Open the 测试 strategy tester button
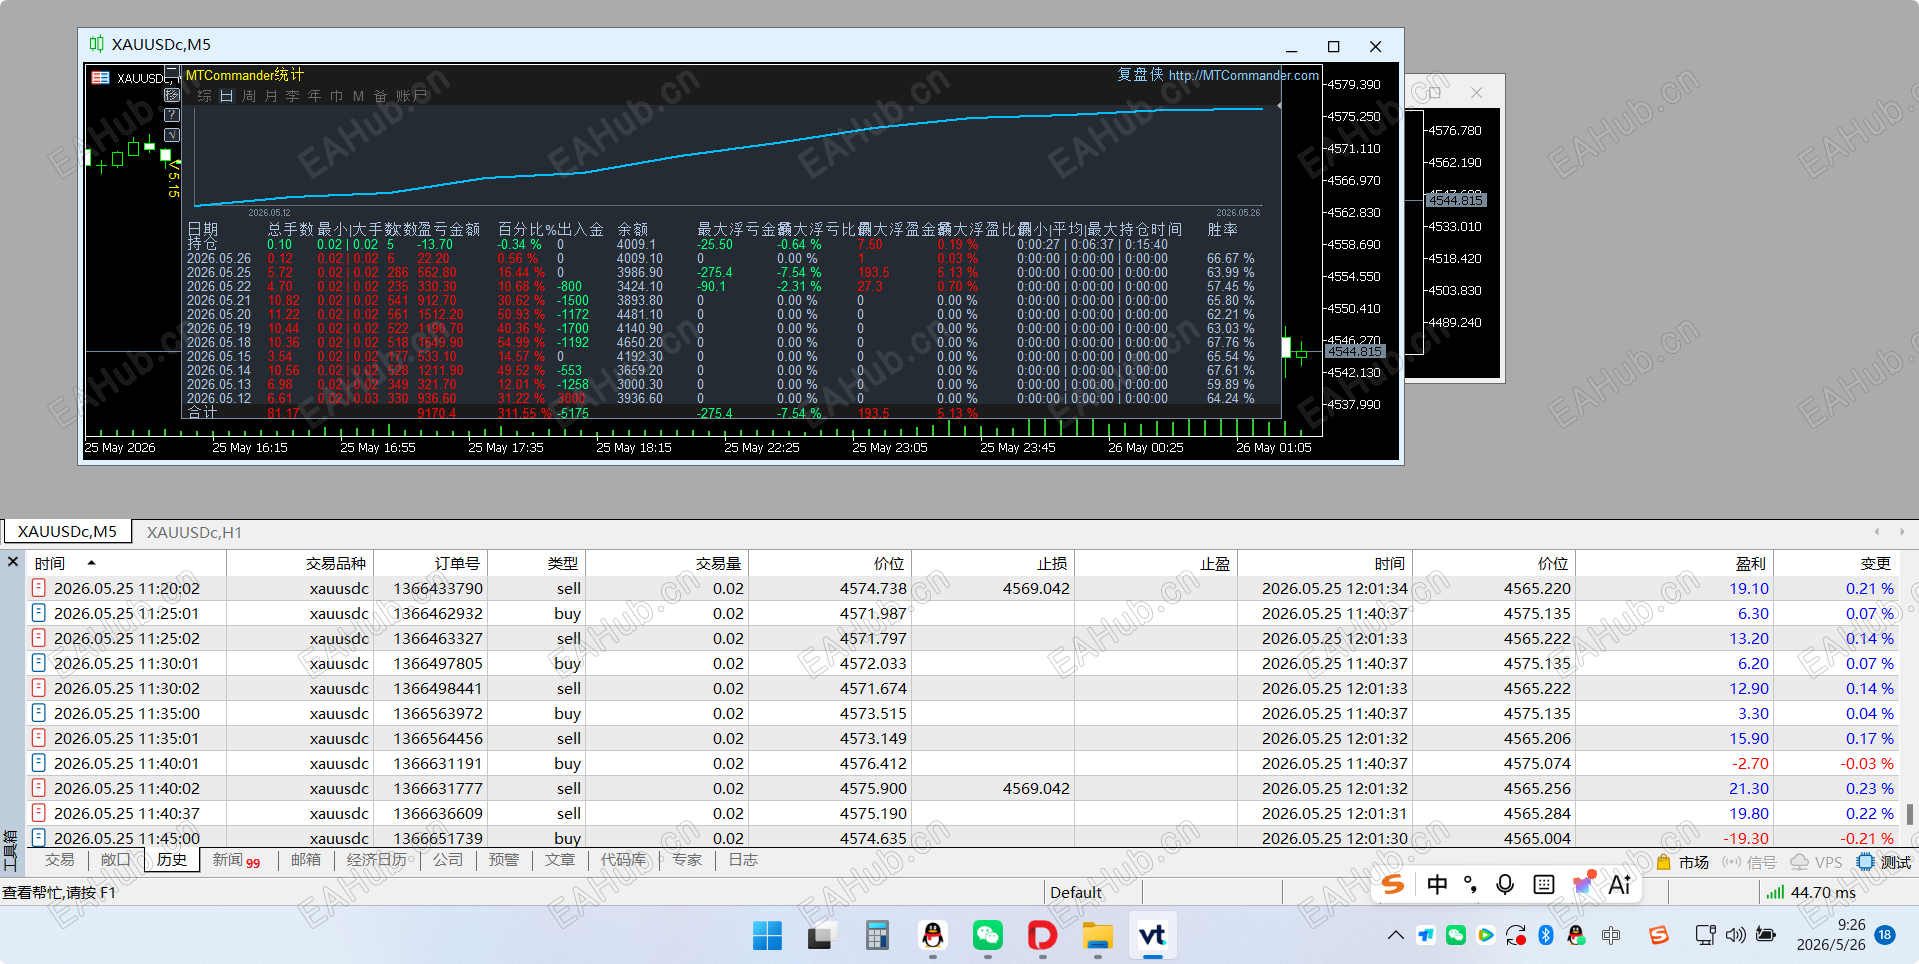The image size is (1919, 964). [1884, 862]
